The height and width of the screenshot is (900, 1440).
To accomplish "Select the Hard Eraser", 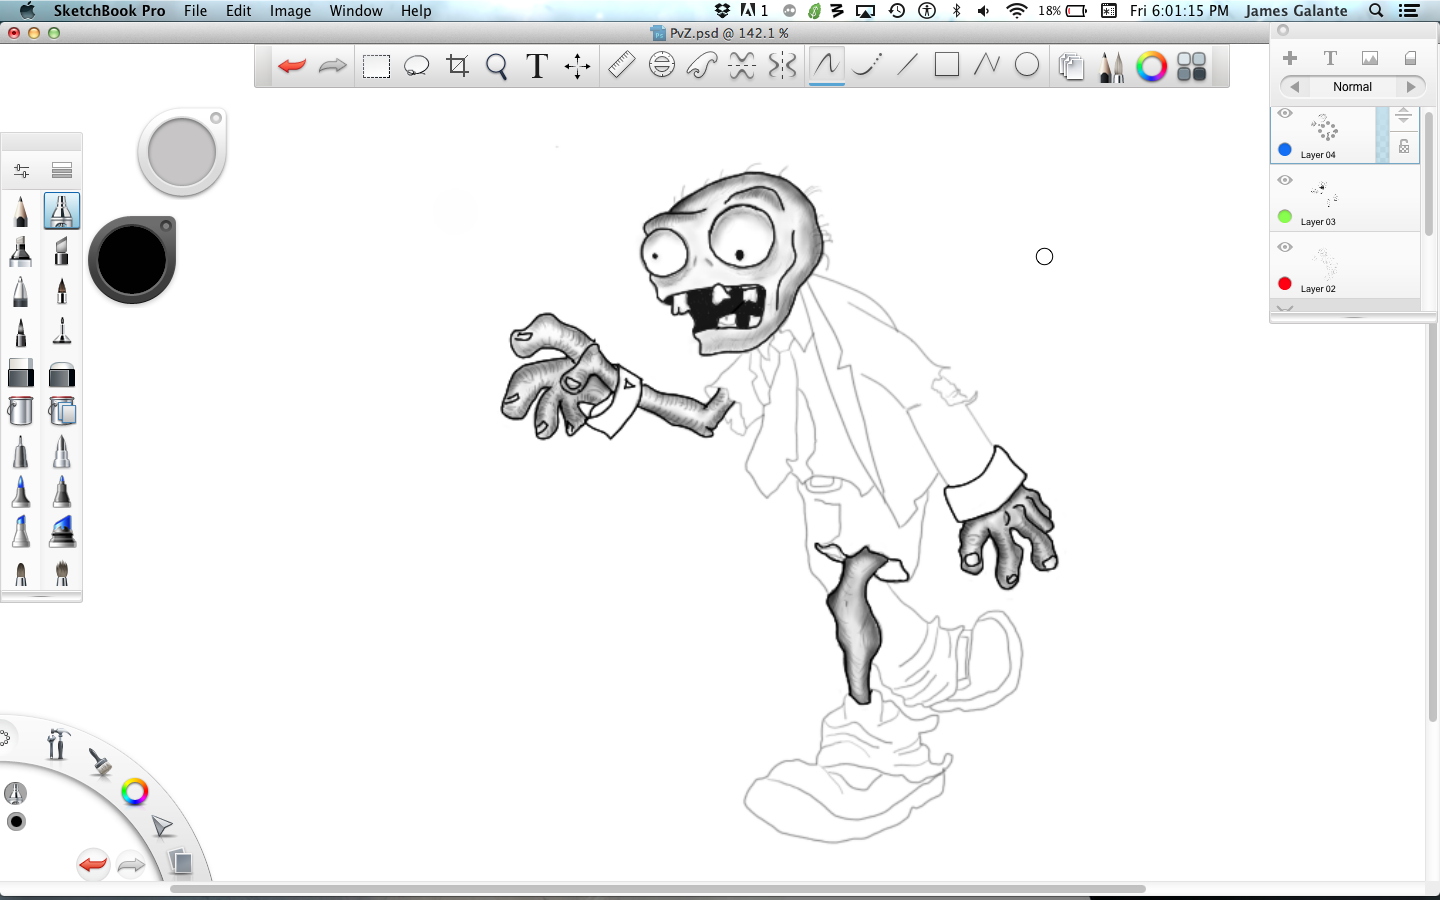I will click(21, 373).
